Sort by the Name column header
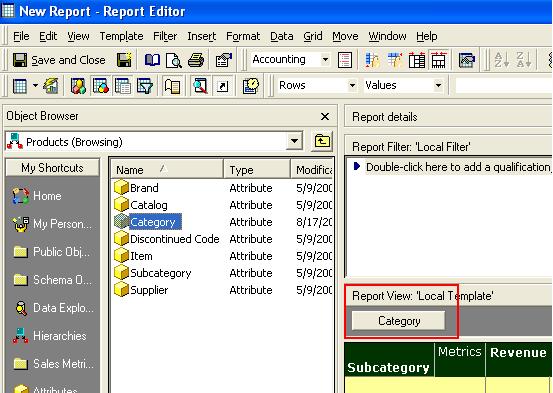 pyautogui.click(x=167, y=170)
